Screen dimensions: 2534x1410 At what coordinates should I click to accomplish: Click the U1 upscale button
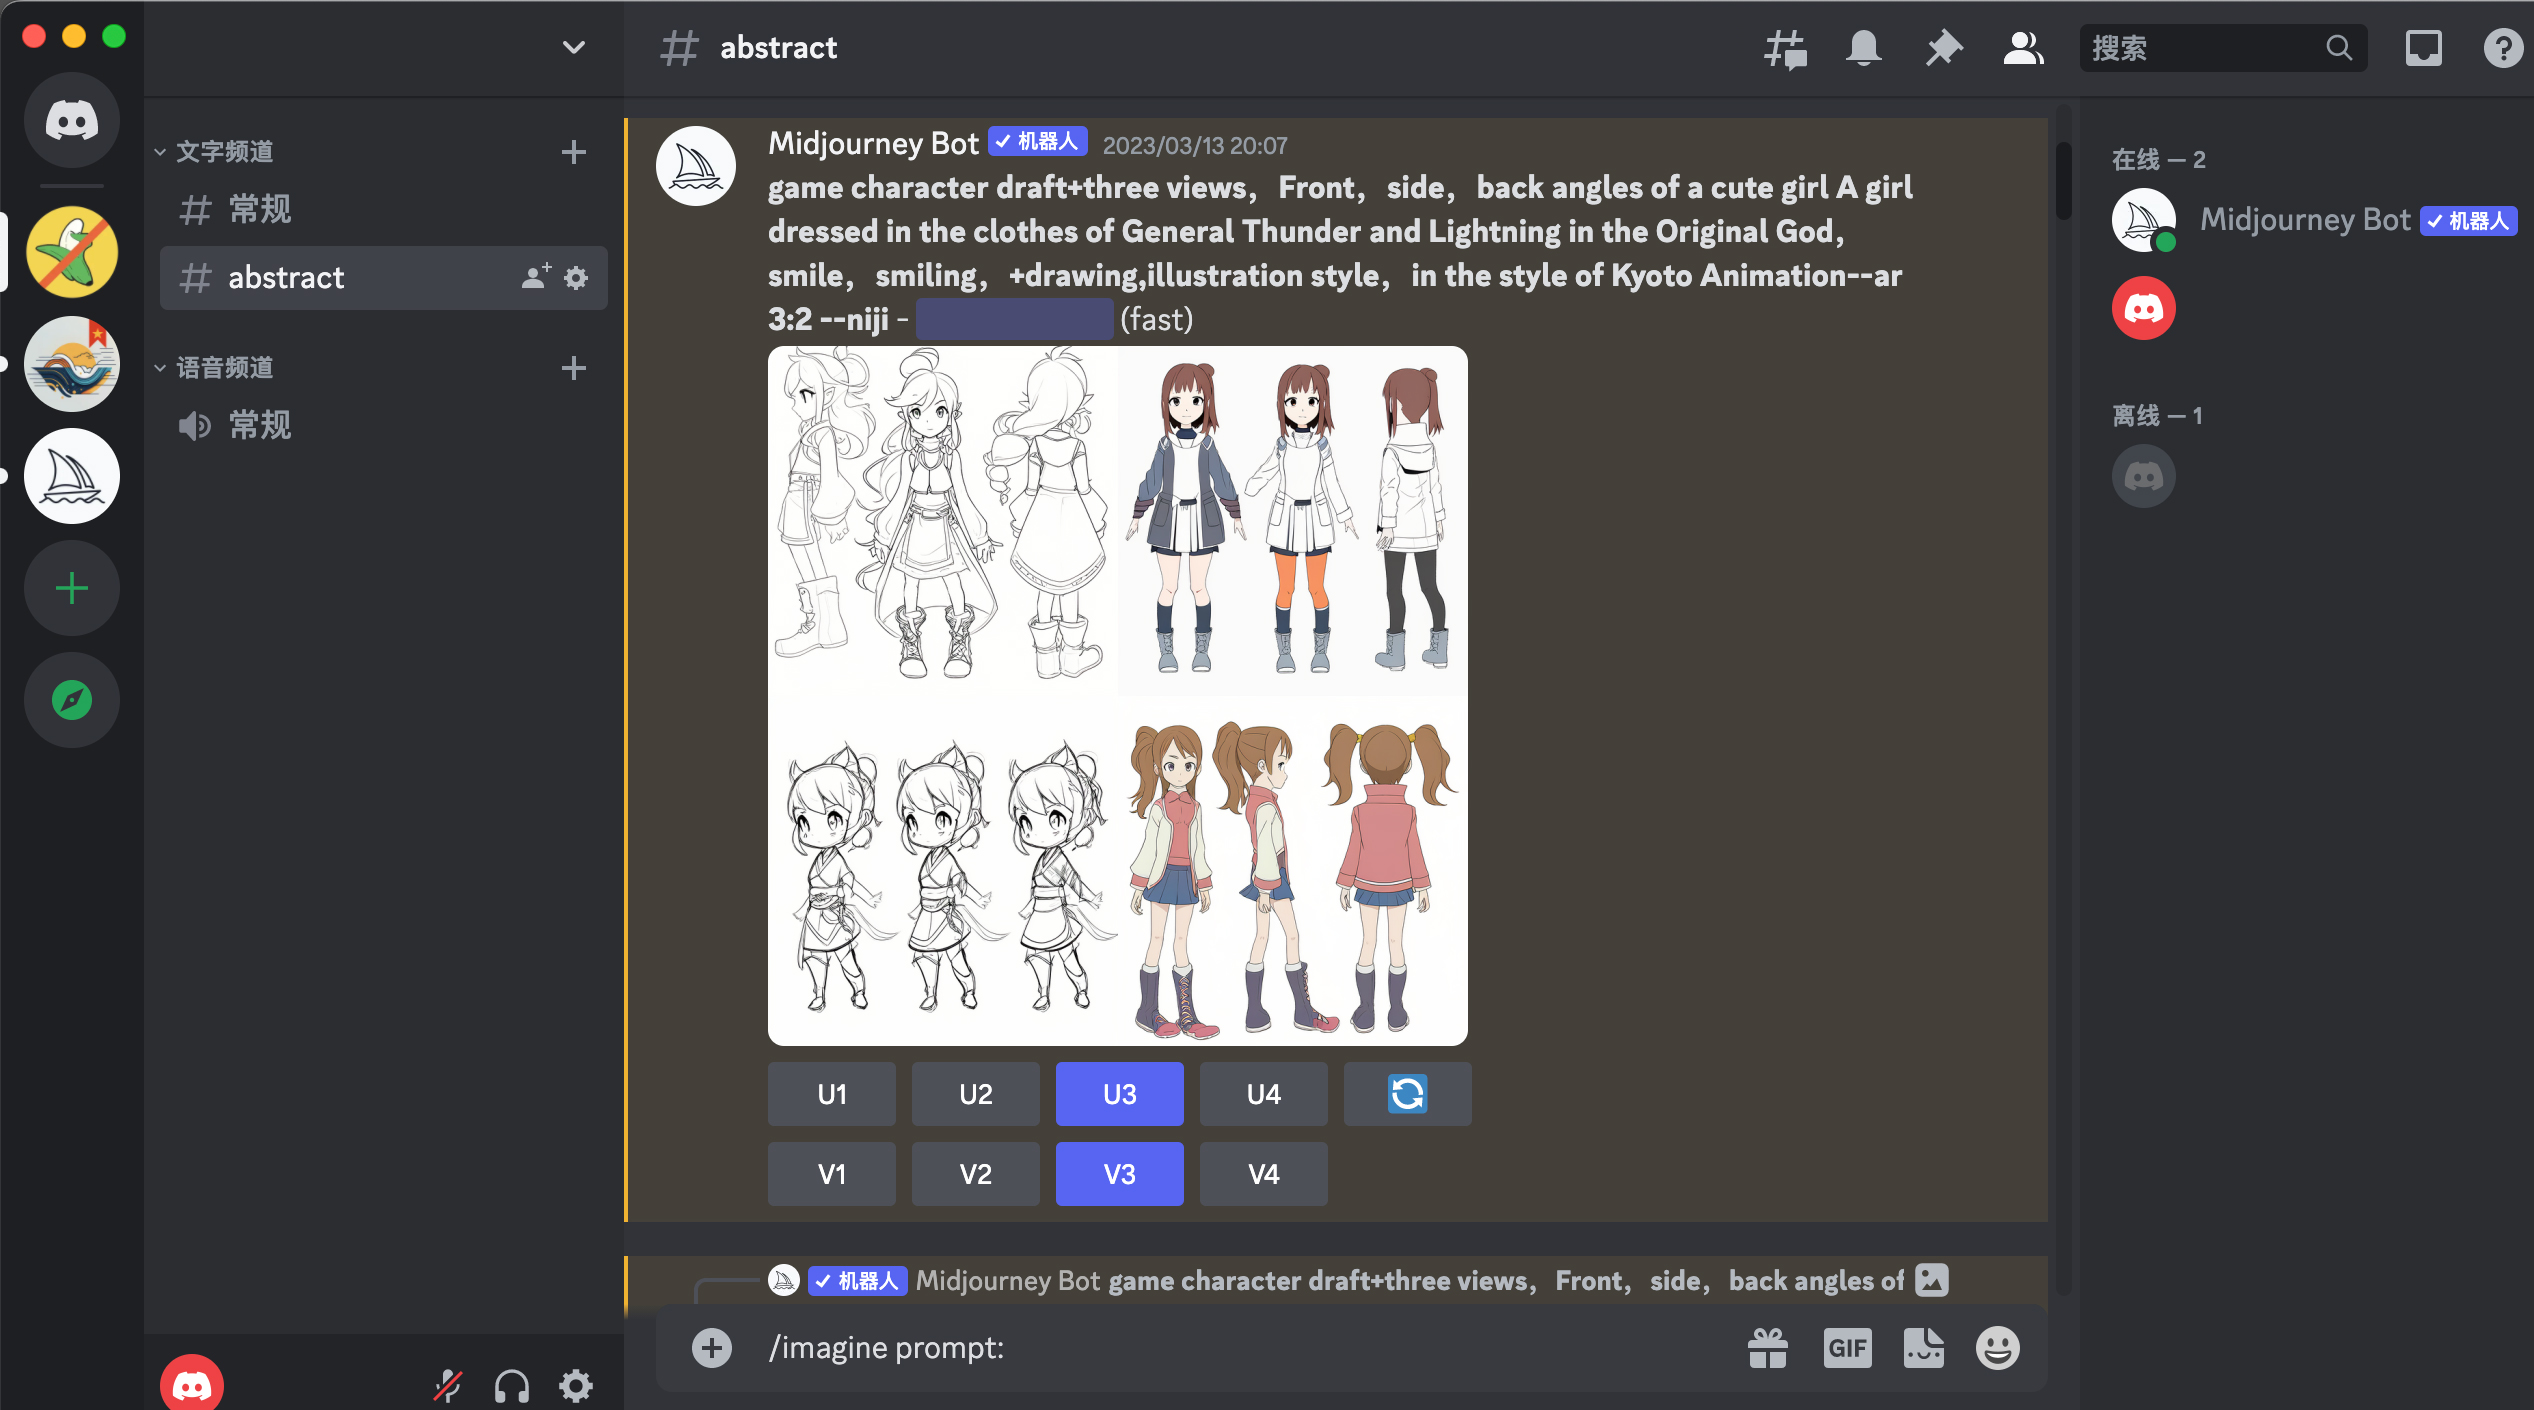click(832, 1094)
